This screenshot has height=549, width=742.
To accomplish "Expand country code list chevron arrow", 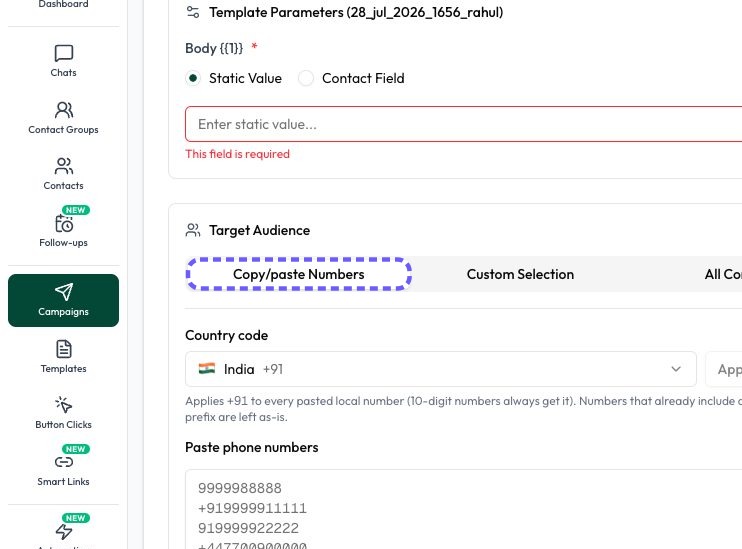I will click(676, 369).
